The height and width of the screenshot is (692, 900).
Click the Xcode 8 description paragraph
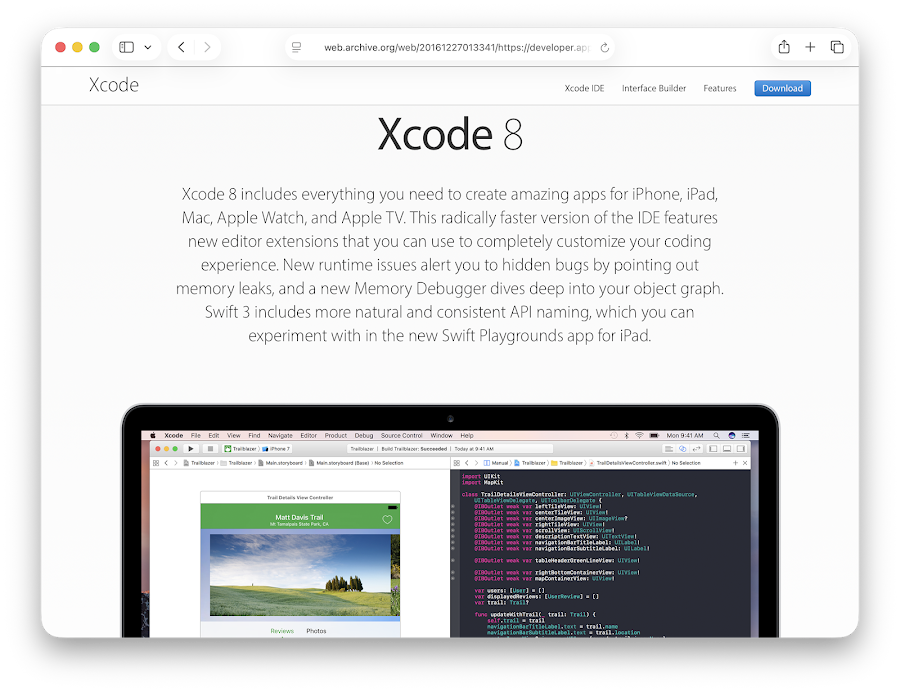tap(450, 265)
